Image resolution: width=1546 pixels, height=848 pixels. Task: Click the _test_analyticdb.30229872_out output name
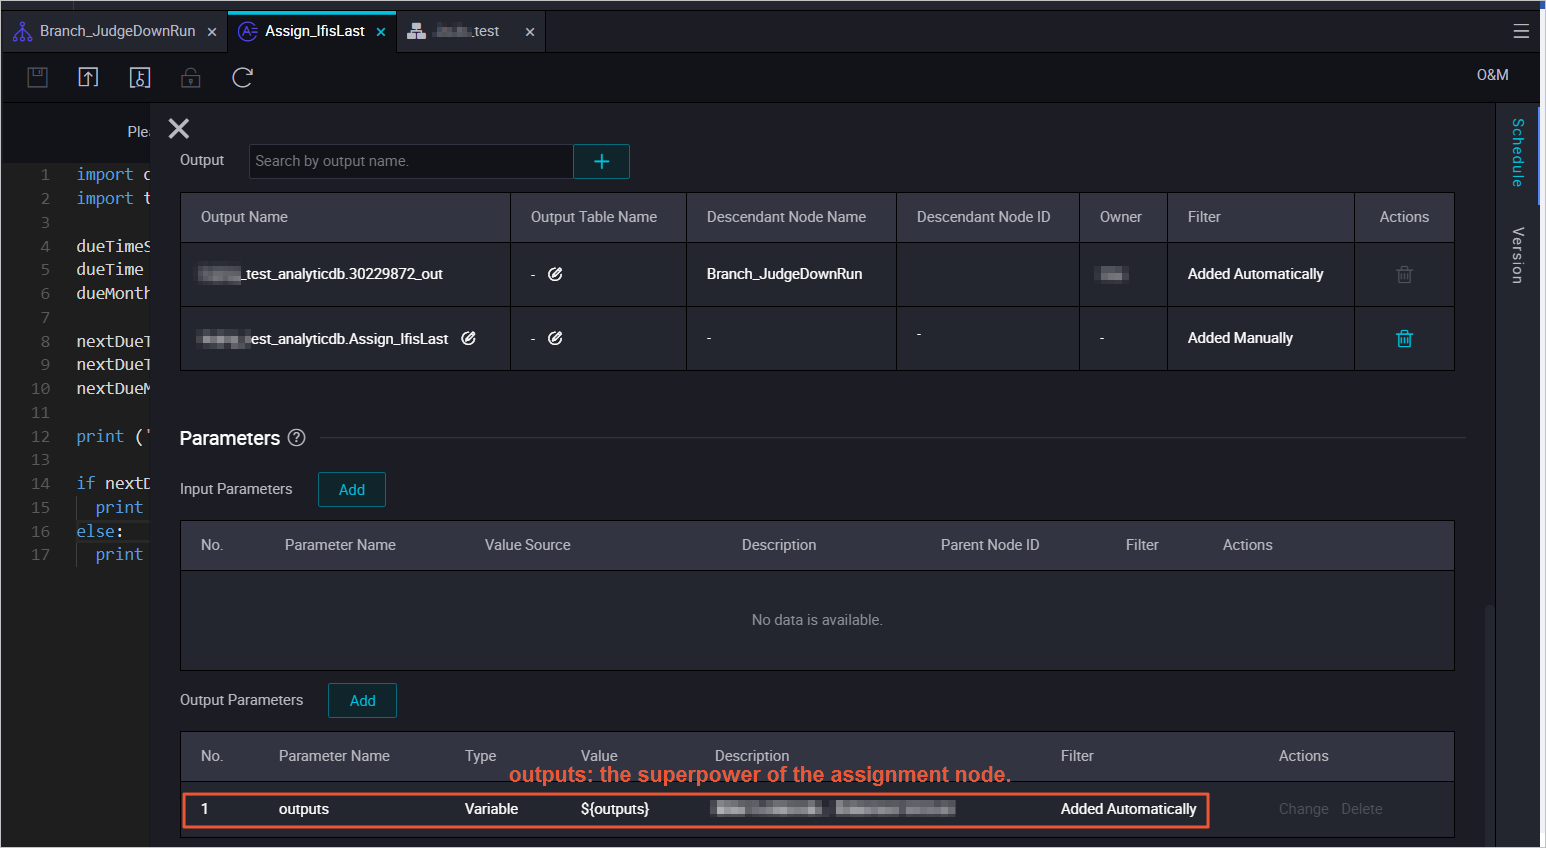click(320, 274)
